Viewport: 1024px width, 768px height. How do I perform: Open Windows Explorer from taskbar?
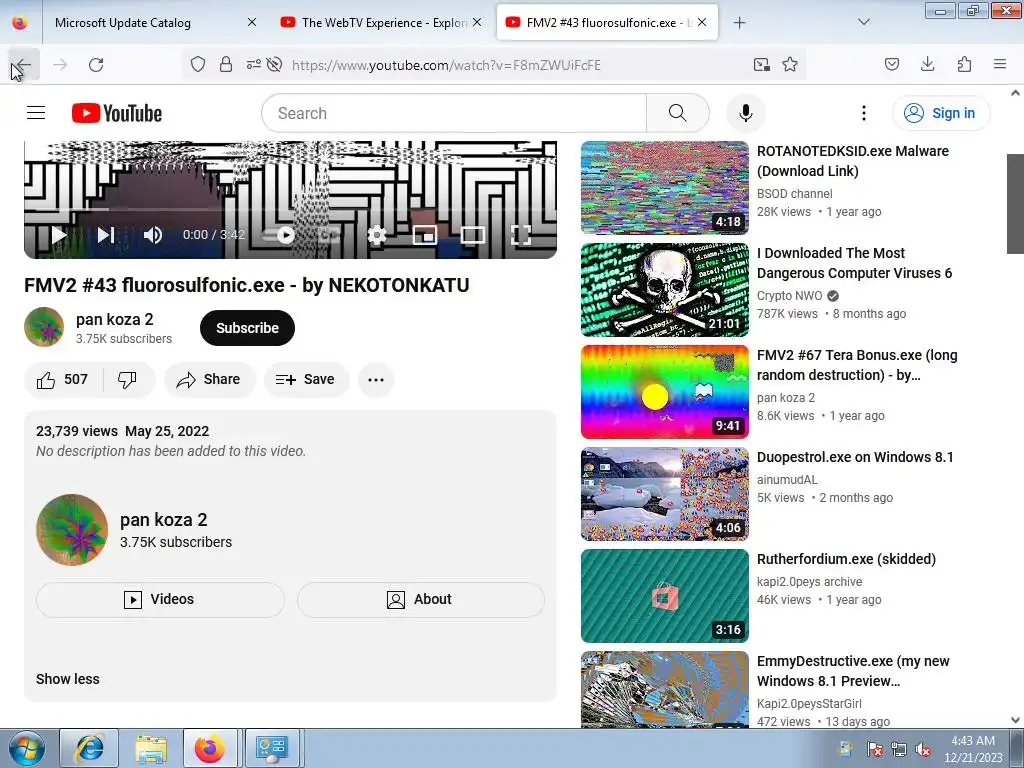[151, 748]
